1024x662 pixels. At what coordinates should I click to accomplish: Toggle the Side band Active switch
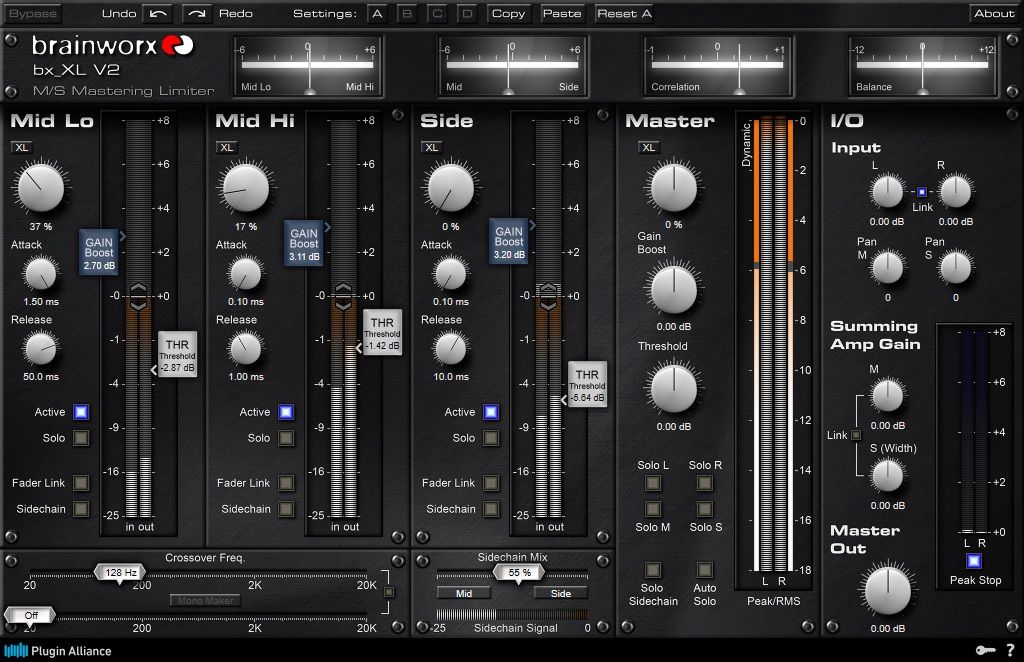coord(491,412)
